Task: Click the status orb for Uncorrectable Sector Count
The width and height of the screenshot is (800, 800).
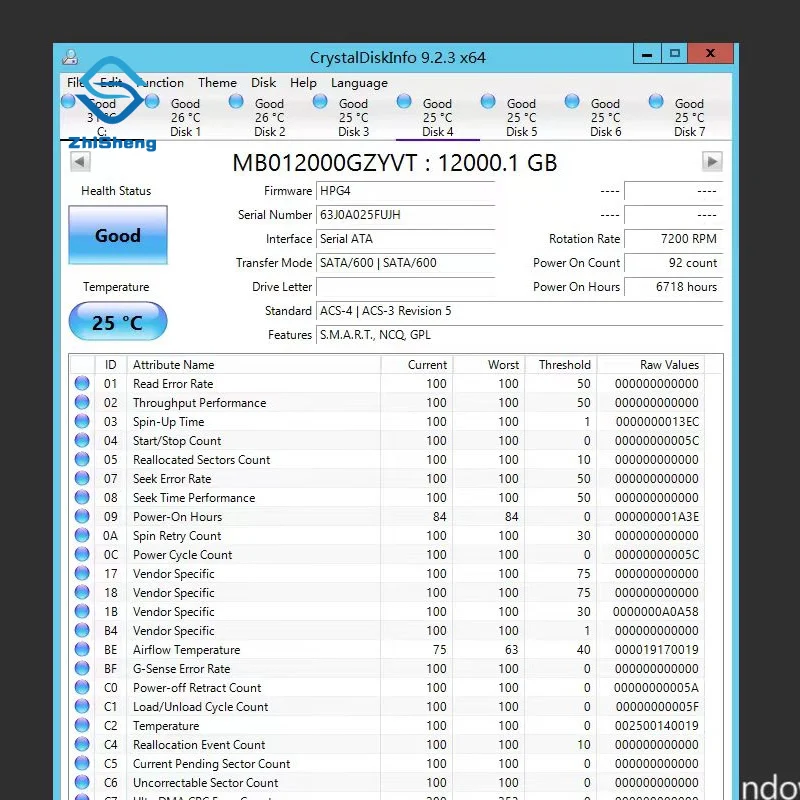Action: tap(82, 782)
